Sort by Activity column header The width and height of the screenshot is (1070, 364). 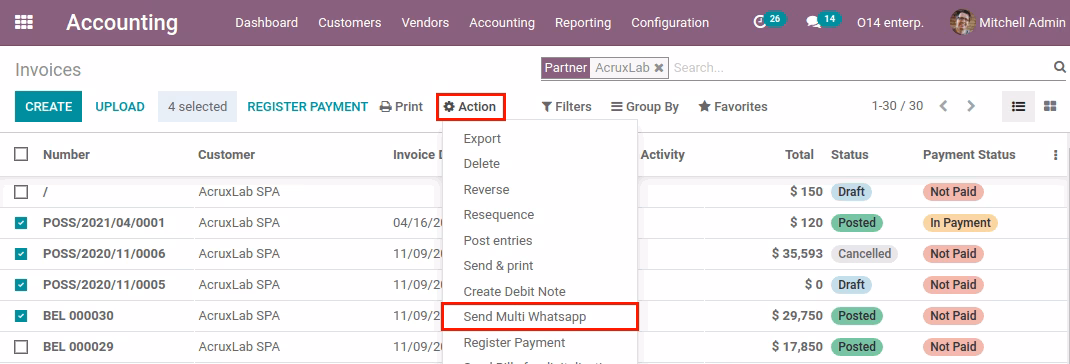(x=663, y=155)
